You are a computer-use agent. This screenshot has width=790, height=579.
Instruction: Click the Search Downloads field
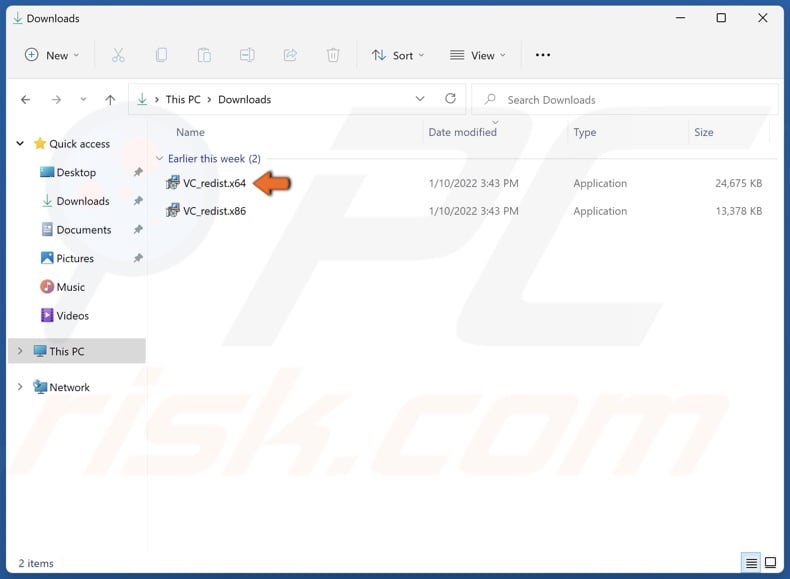pos(625,99)
